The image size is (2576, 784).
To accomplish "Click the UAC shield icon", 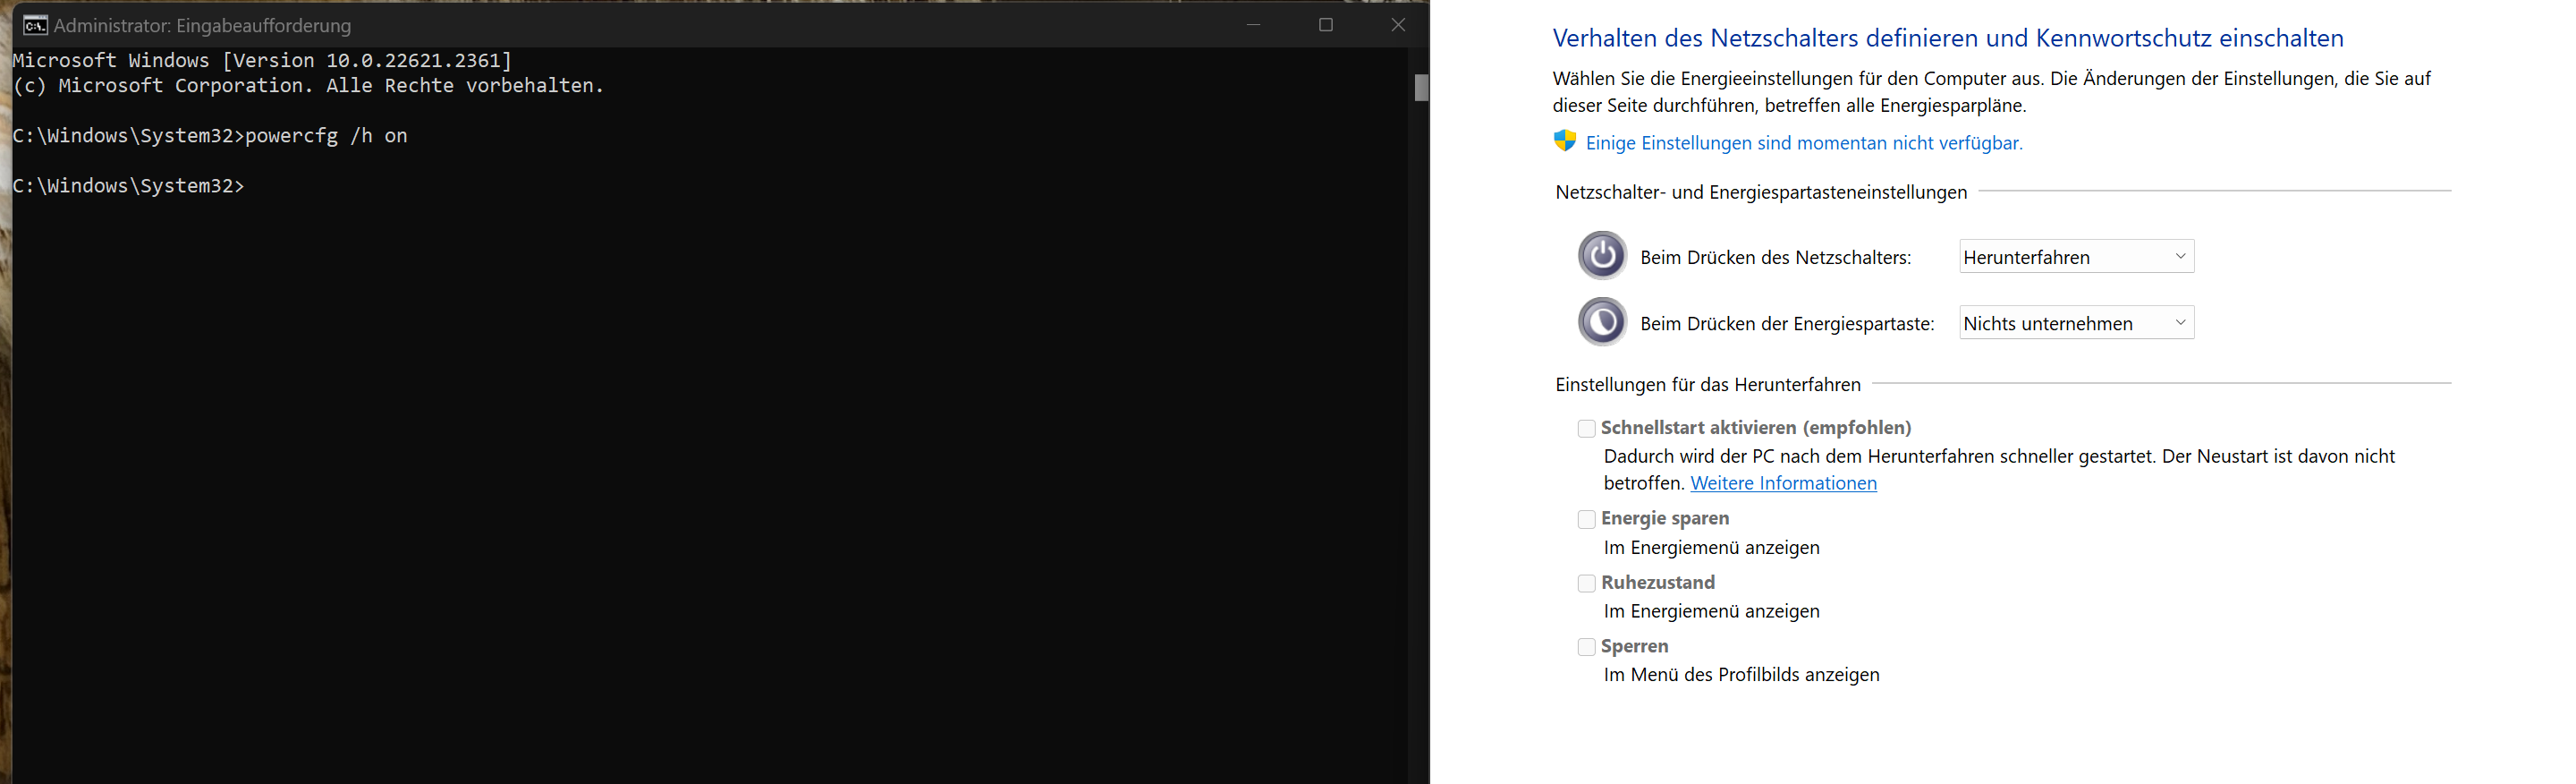I will pos(1565,141).
